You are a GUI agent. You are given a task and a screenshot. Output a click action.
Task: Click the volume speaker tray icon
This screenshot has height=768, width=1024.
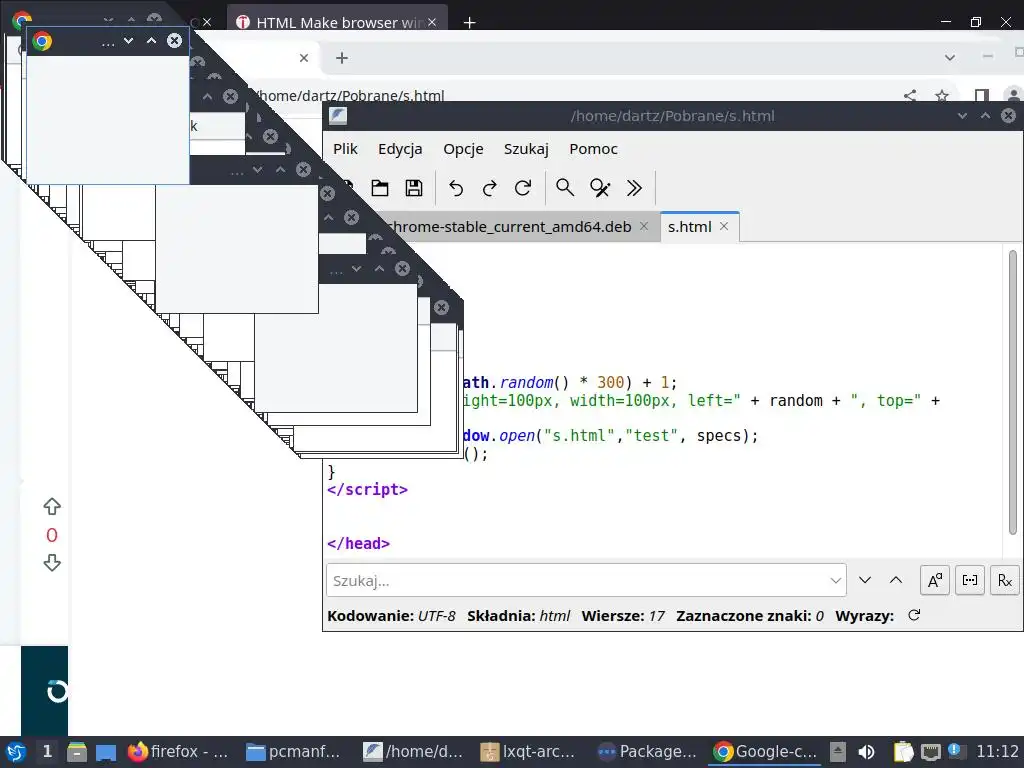coord(867,752)
